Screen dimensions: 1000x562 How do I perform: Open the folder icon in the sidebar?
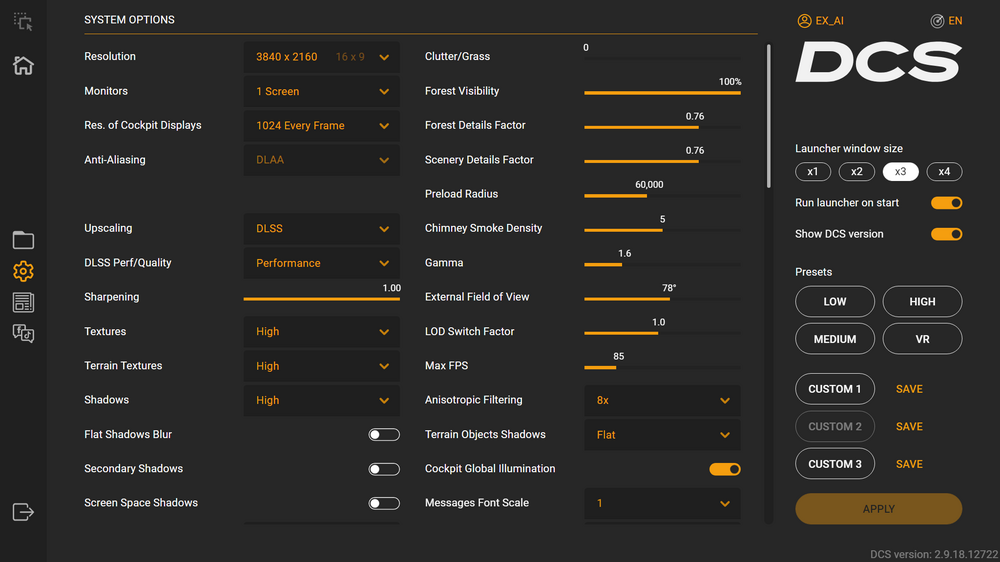23,240
